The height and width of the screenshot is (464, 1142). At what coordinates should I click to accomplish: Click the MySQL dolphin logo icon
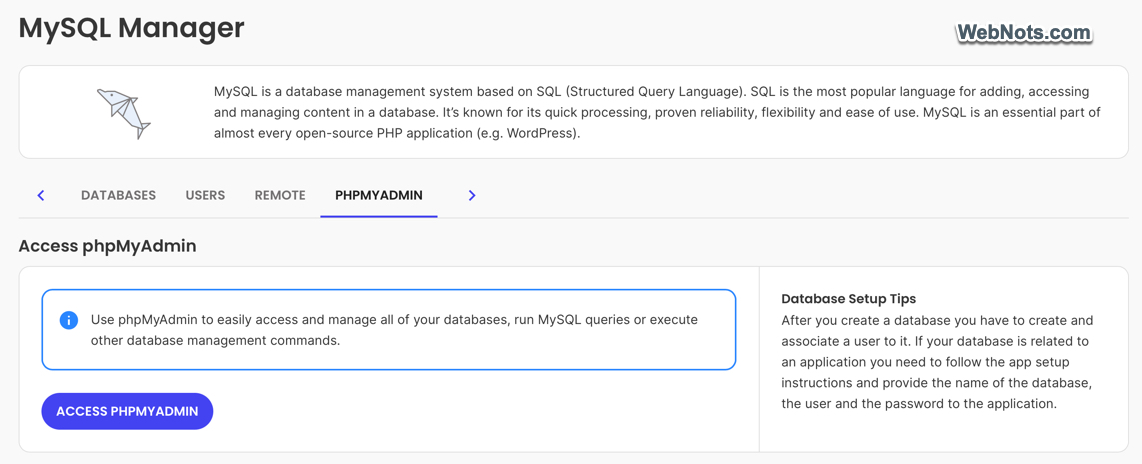tap(123, 112)
